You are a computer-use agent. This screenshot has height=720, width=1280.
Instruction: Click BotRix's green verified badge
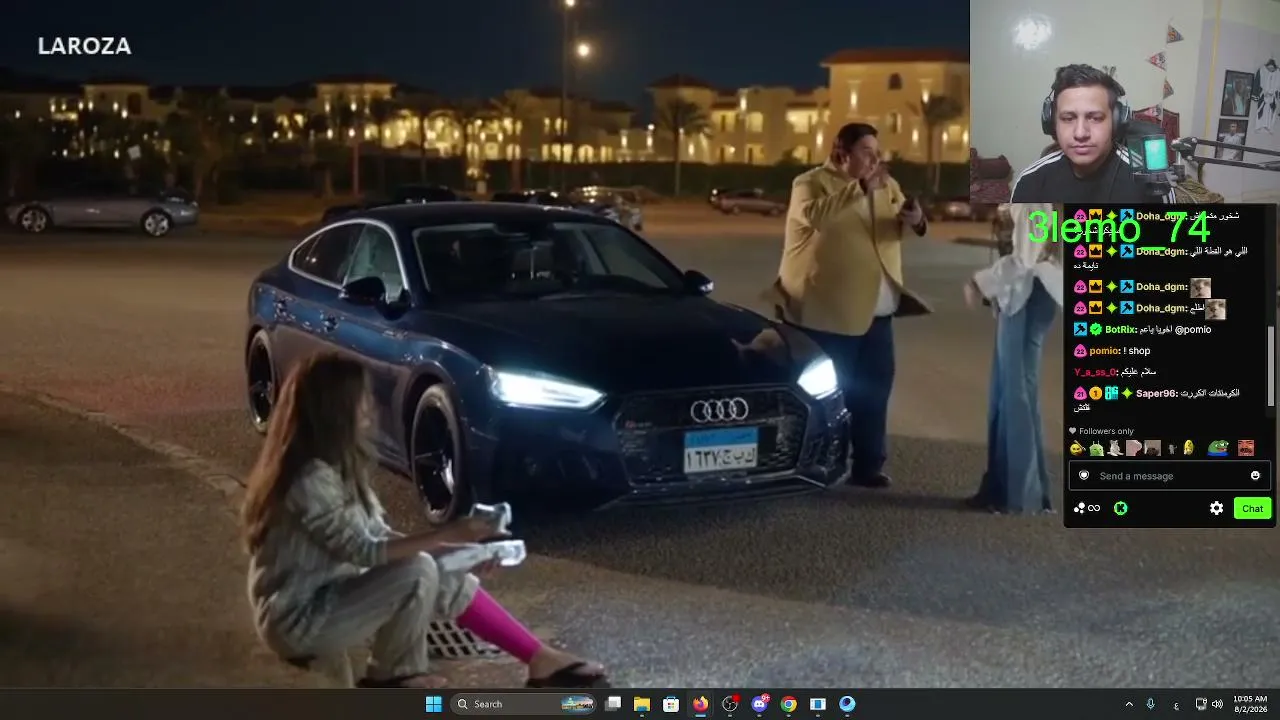(1095, 329)
